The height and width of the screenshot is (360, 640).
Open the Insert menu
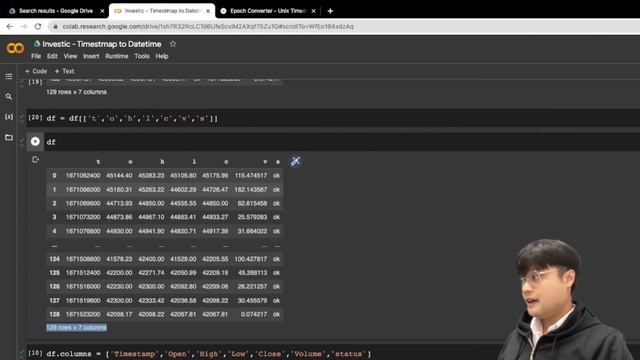point(91,56)
